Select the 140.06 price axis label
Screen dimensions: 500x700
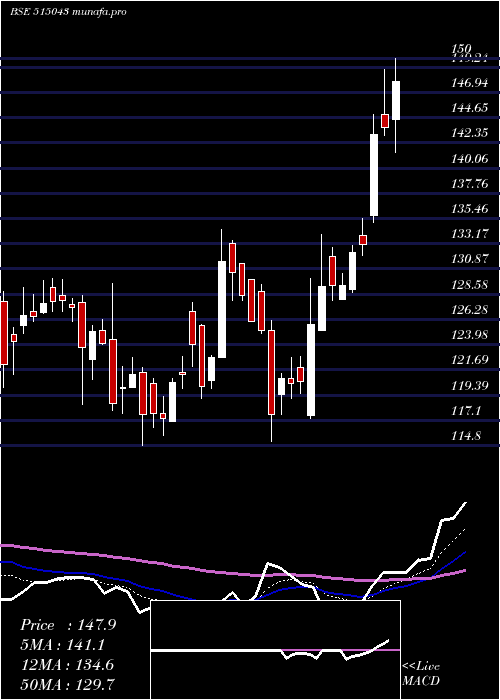[x=470, y=158]
